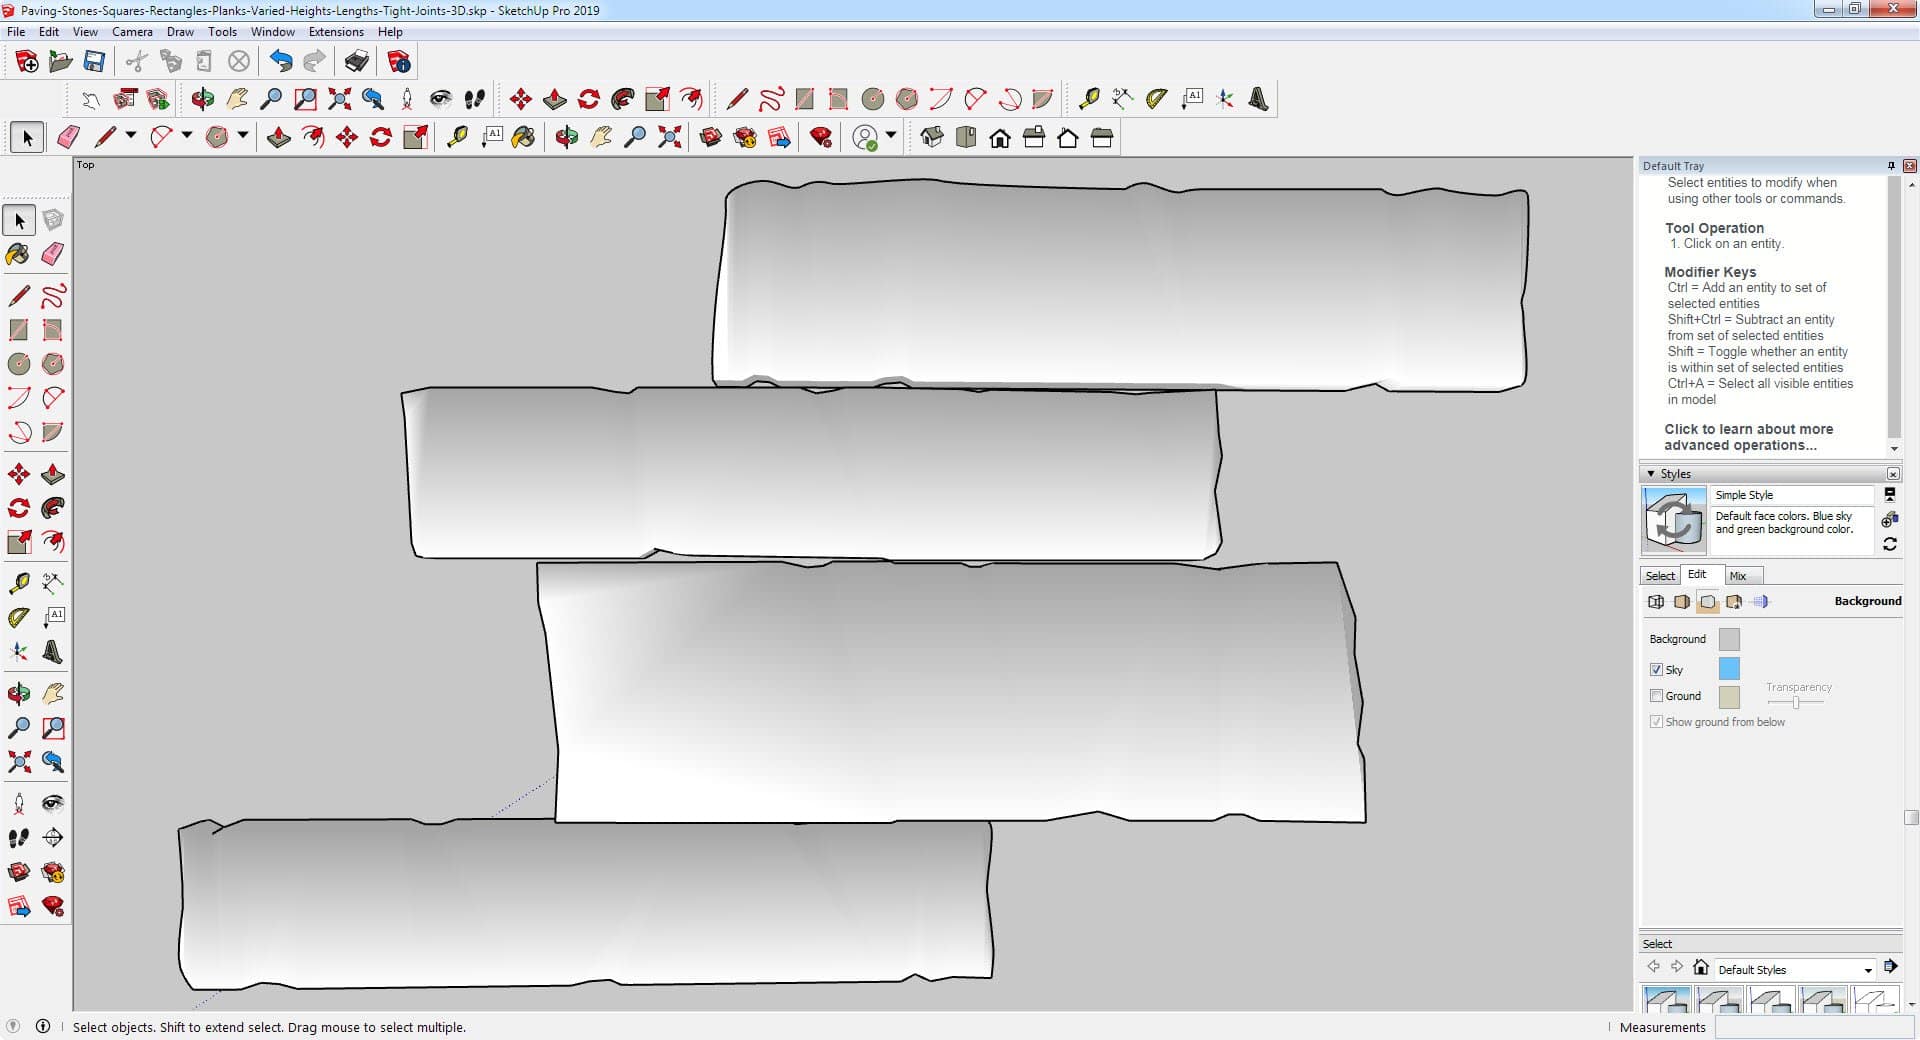Open the Default Styles dropdown
The image size is (1920, 1040).
[1867, 970]
